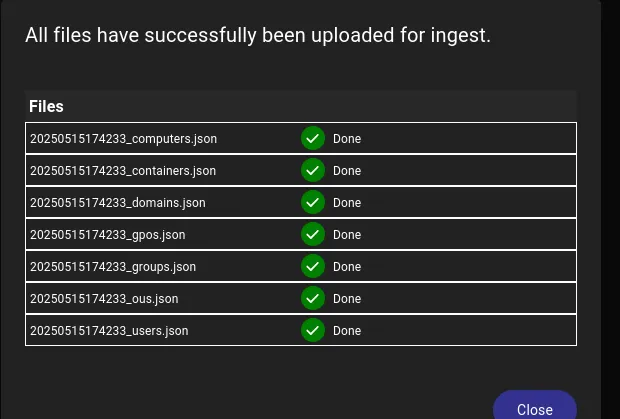Click the green checkmark for containers.json
The image size is (620, 419).
point(313,170)
